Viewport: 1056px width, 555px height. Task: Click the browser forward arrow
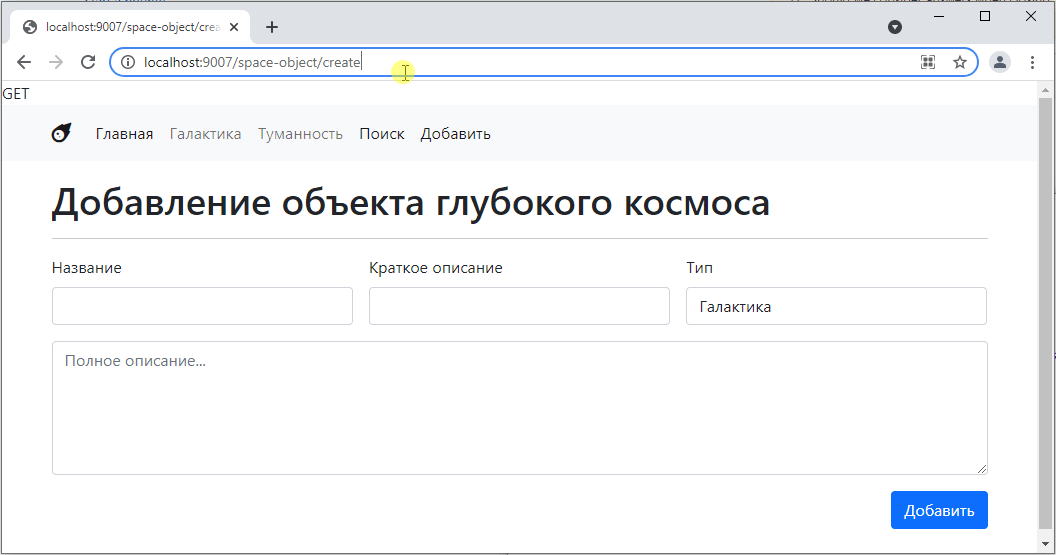(x=56, y=62)
